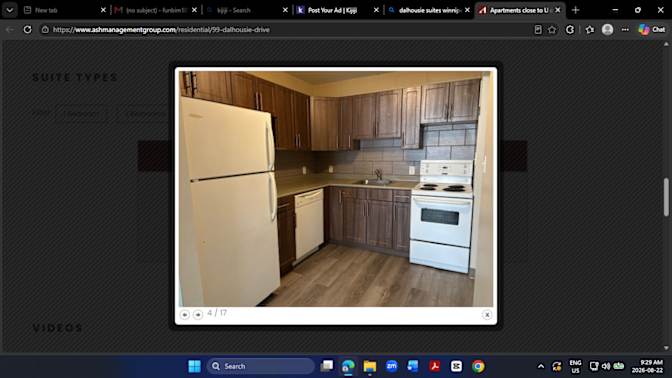Click scrollbar down arrow
672x378 pixels.
click(666, 348)
